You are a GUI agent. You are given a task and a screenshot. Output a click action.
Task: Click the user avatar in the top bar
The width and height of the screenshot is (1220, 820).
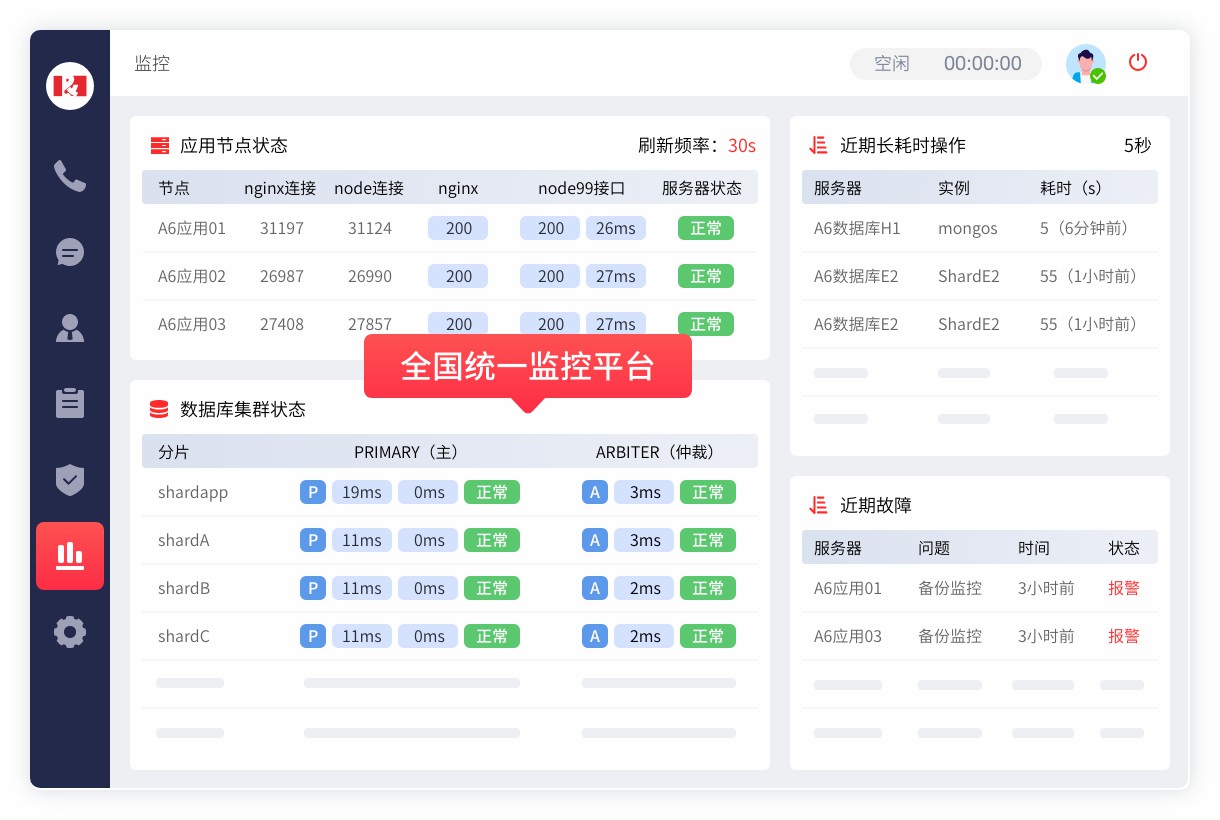click(x=1086, y=63)
